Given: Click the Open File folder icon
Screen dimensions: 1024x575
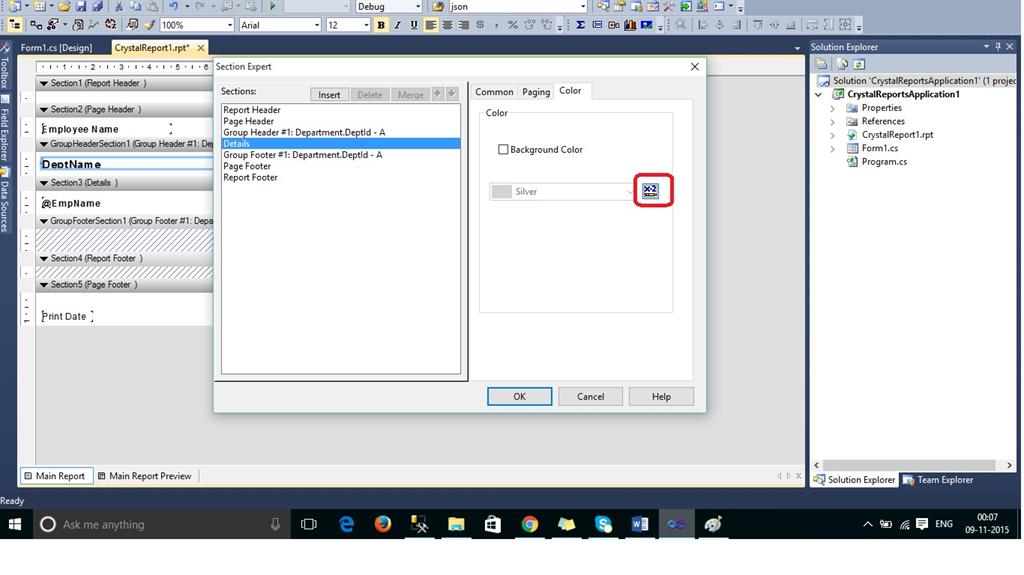Looking at the screenshot, I should tap(64, 6).
